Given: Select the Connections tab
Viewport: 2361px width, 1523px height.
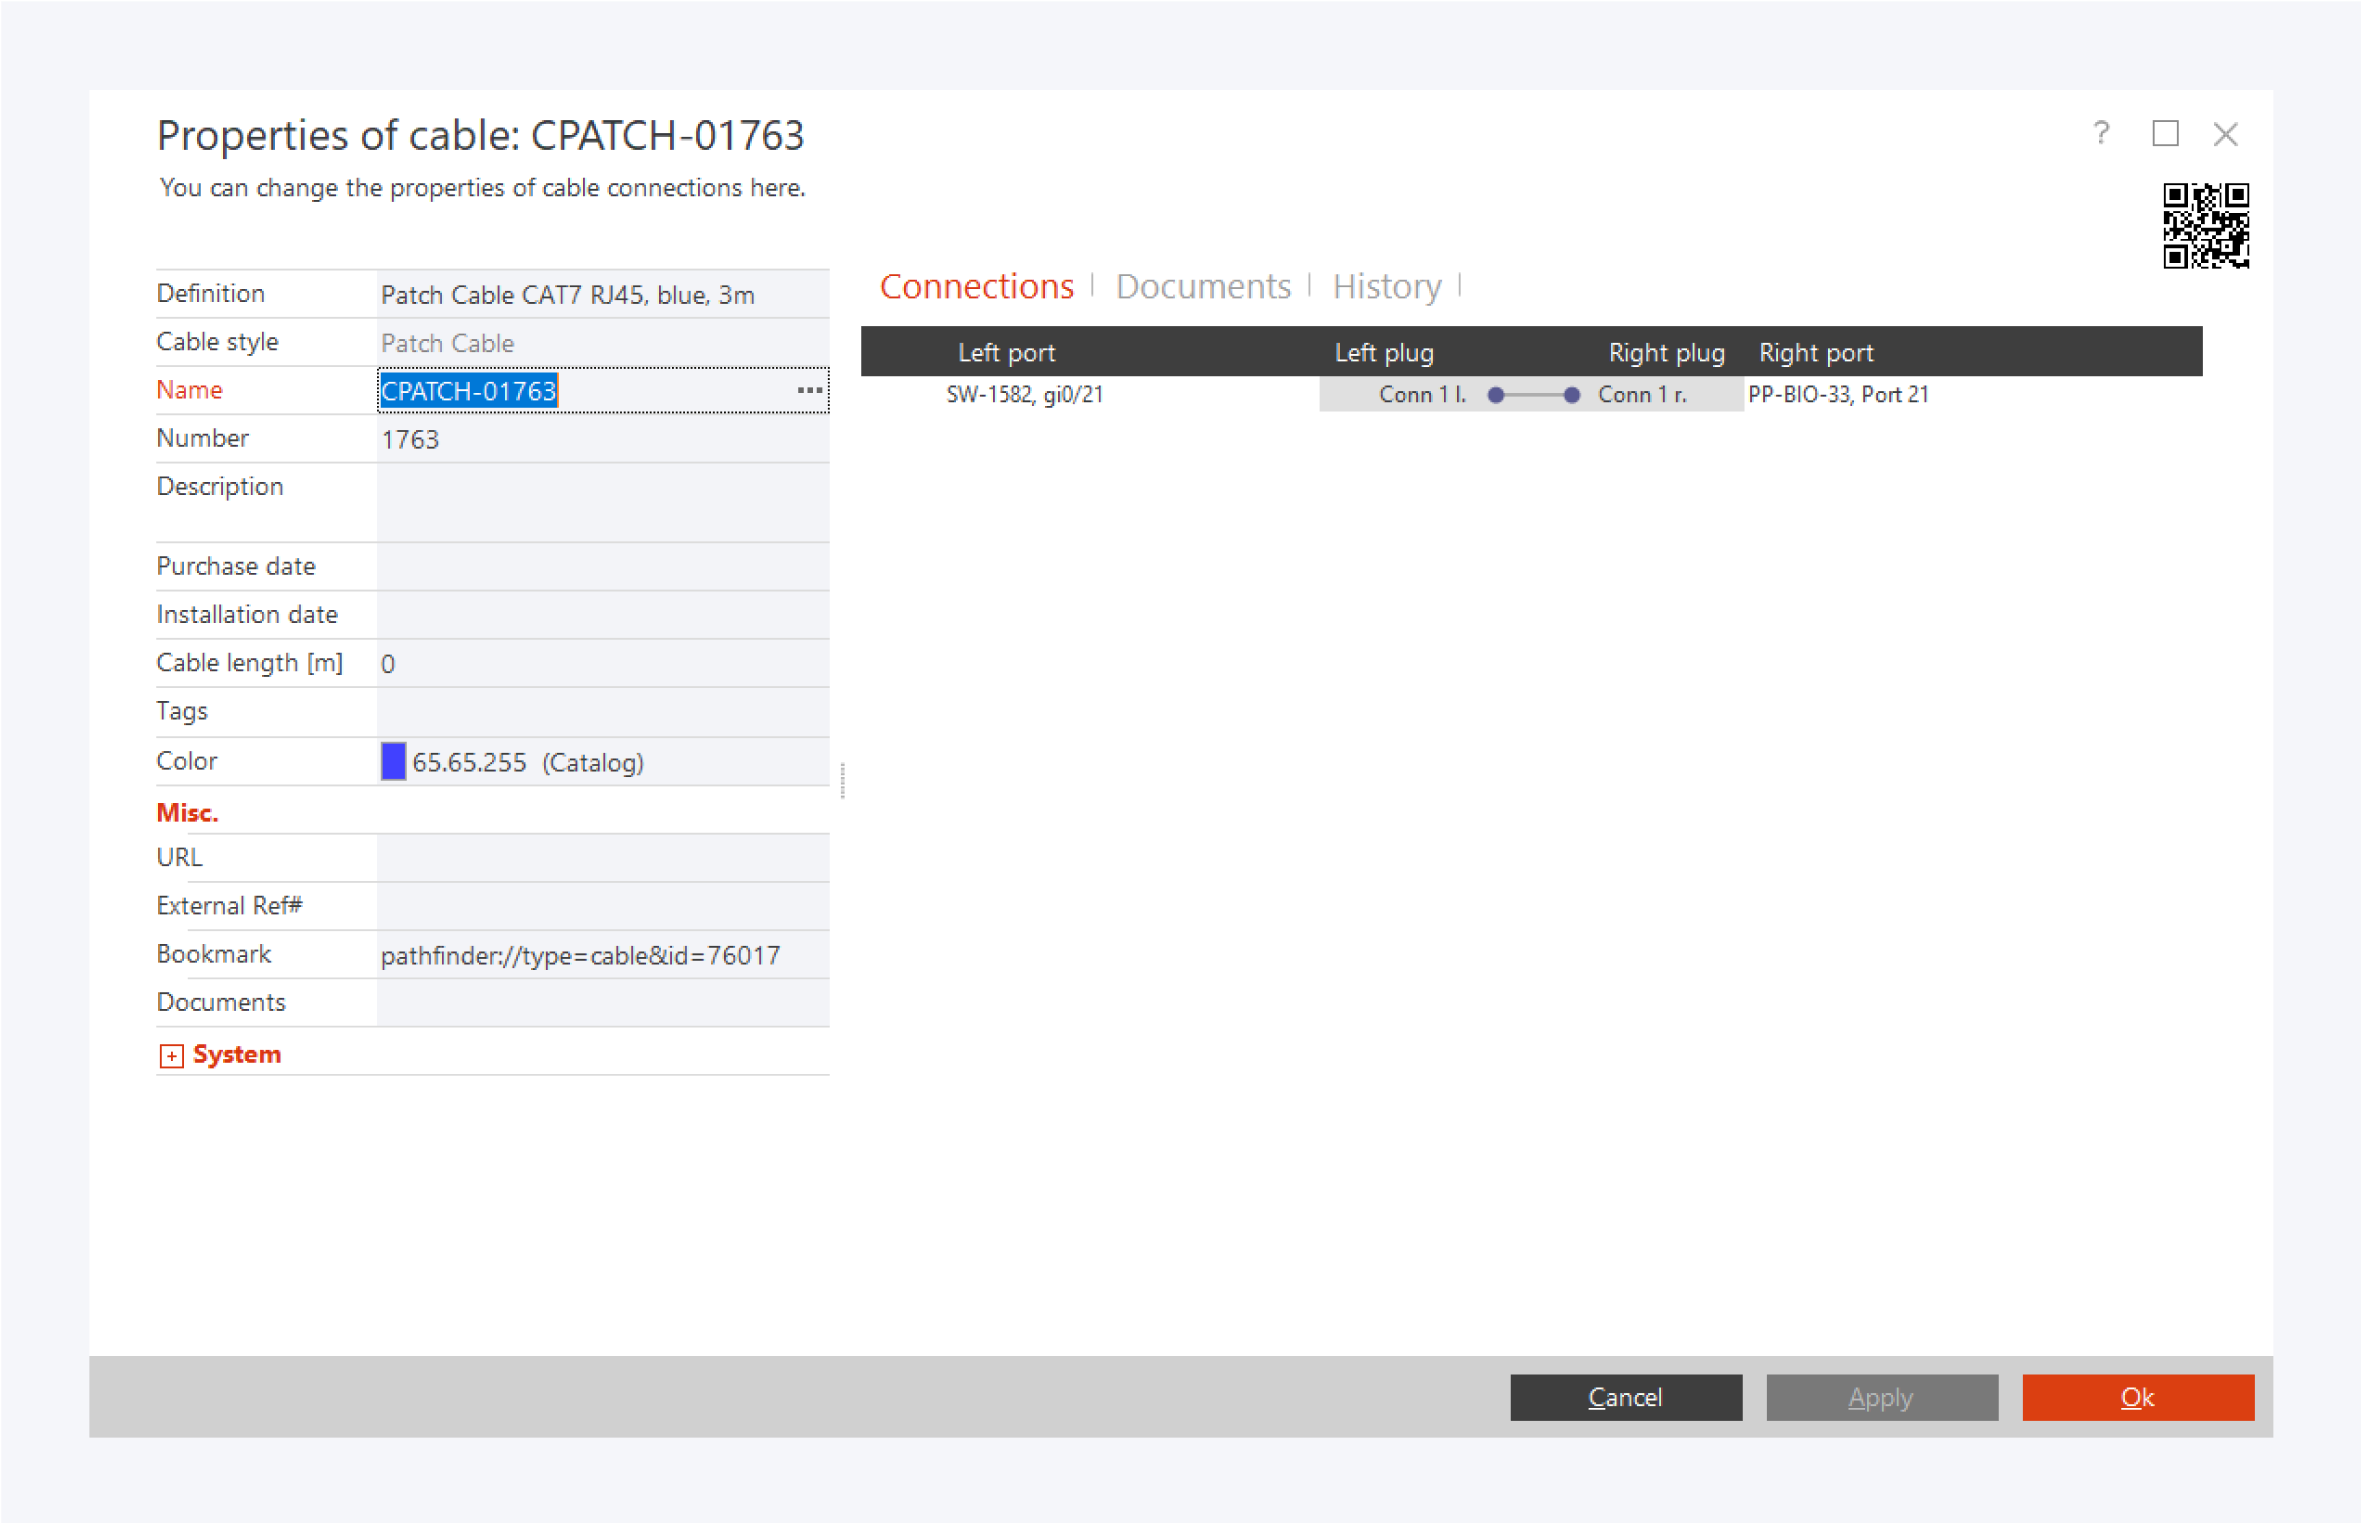Looking at the screenshot, I should tap(976, 287).
